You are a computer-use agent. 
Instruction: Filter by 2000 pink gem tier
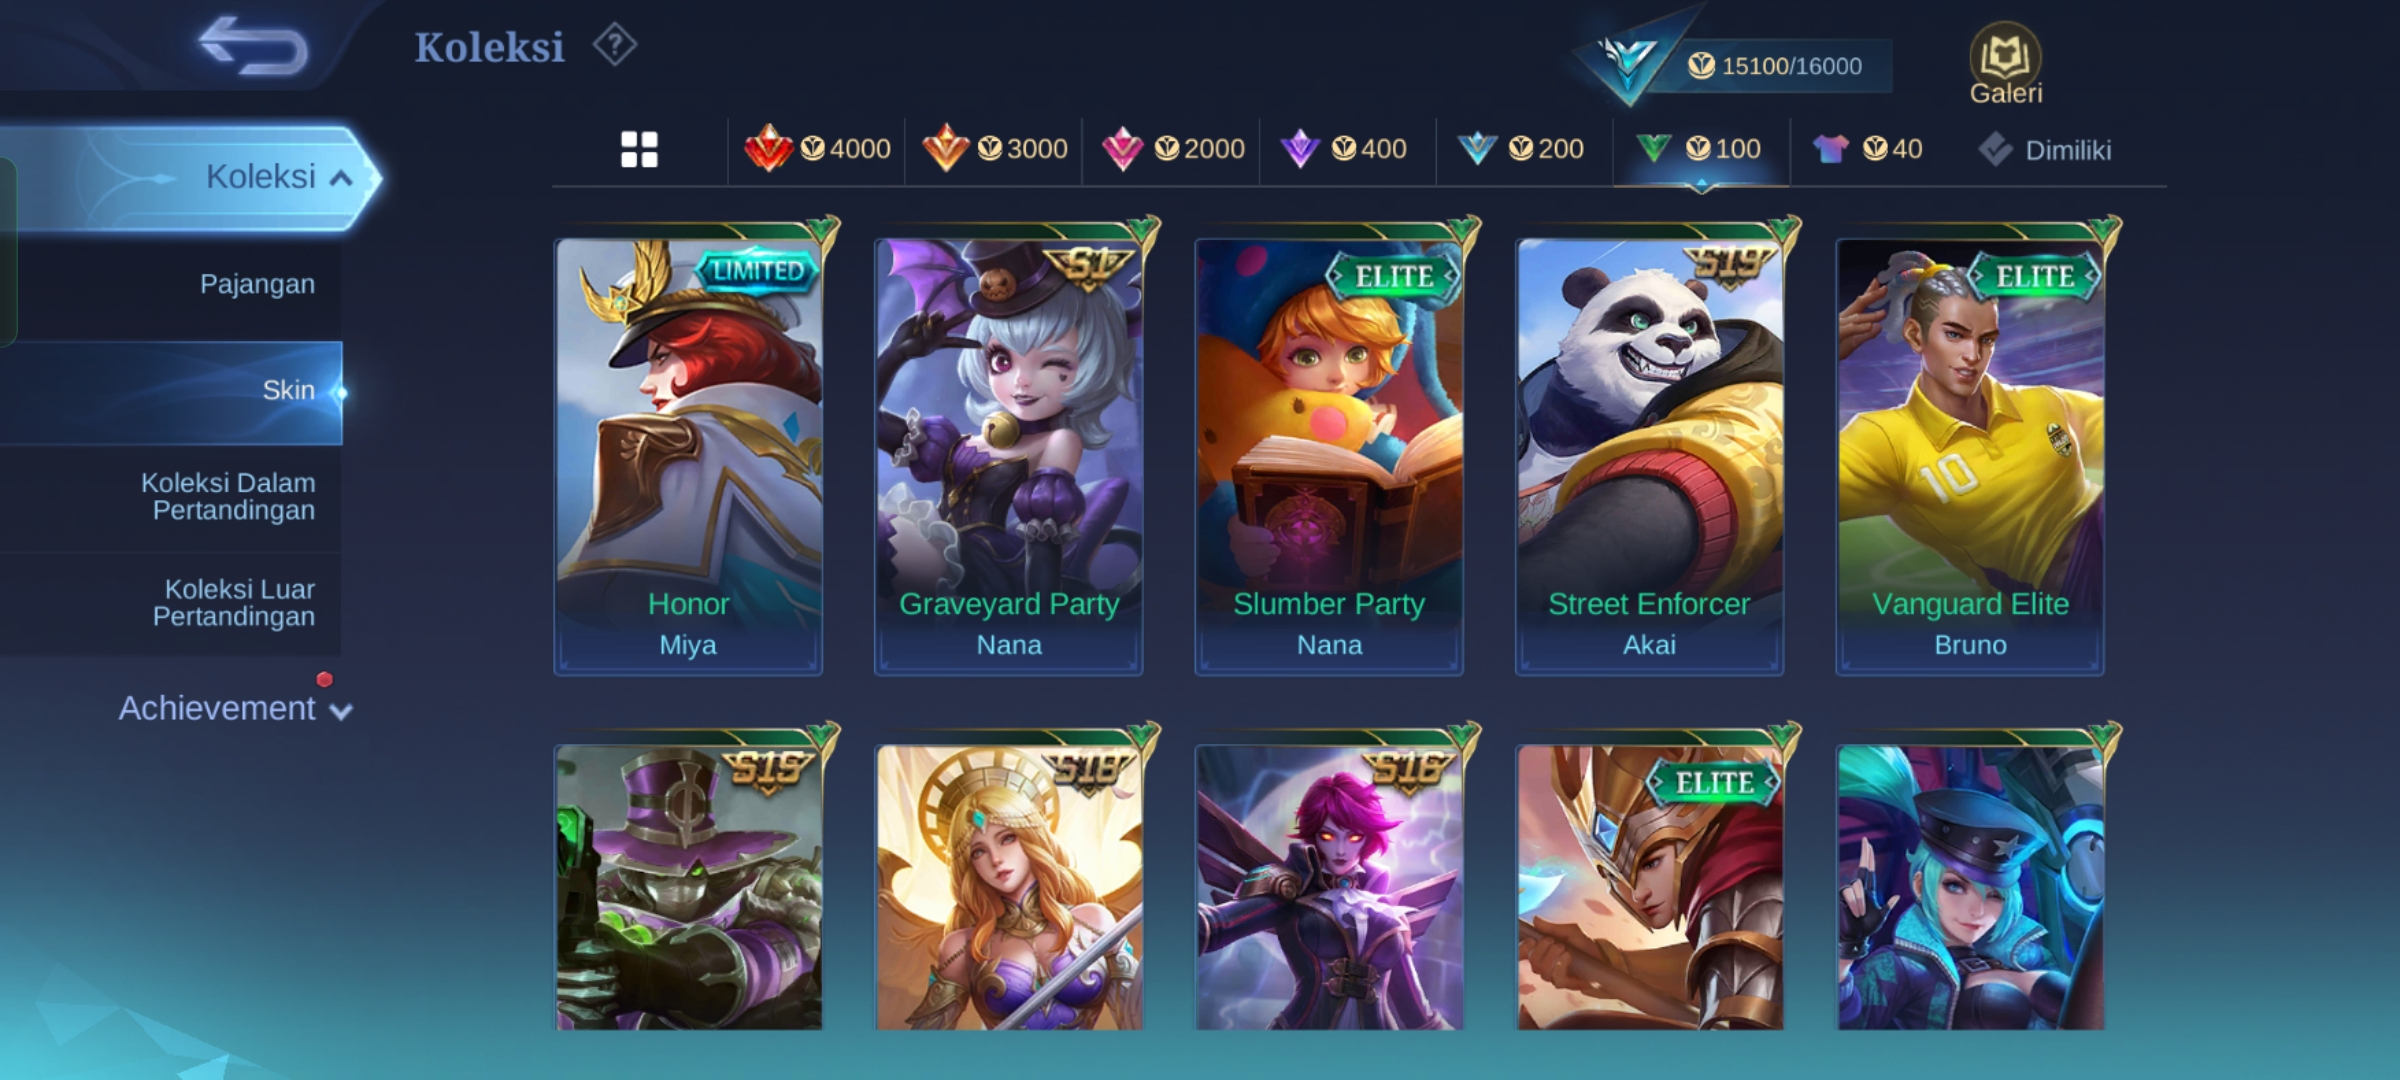coord(1172,149)
